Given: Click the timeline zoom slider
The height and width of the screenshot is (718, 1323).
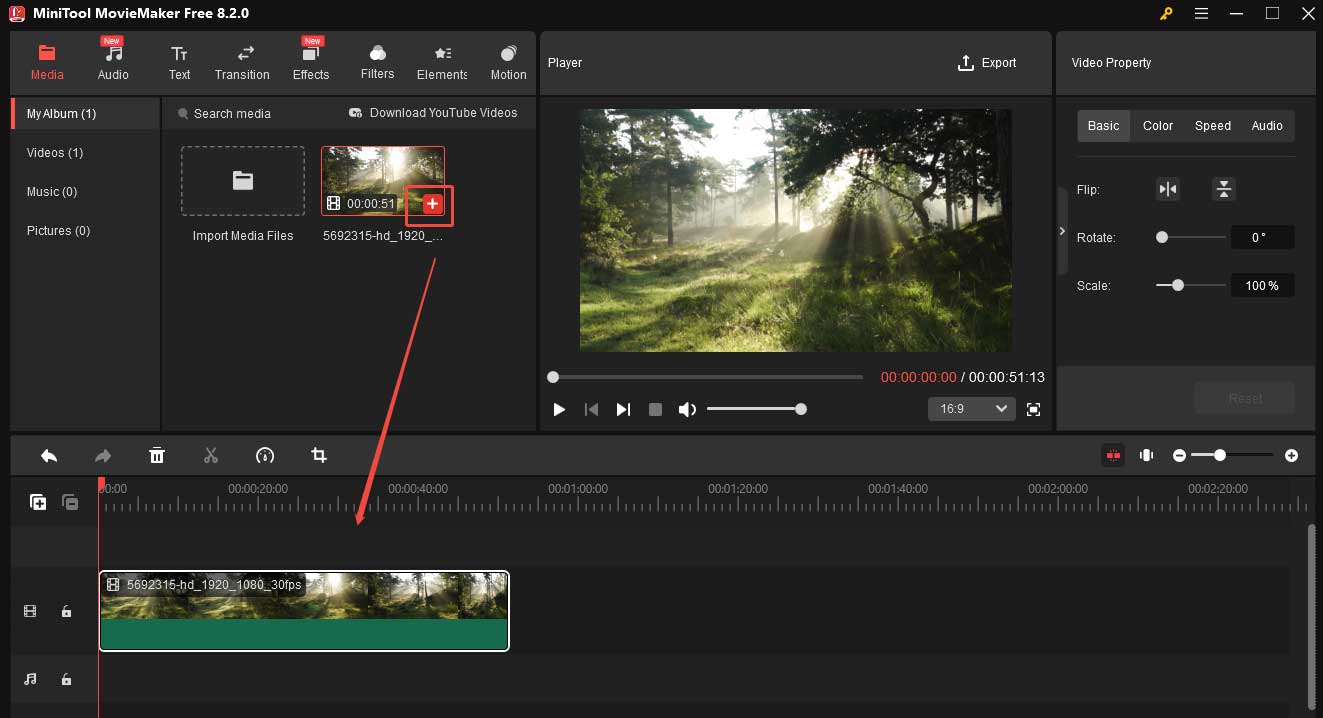Looking at the screenshot, I should [1231, 455].
